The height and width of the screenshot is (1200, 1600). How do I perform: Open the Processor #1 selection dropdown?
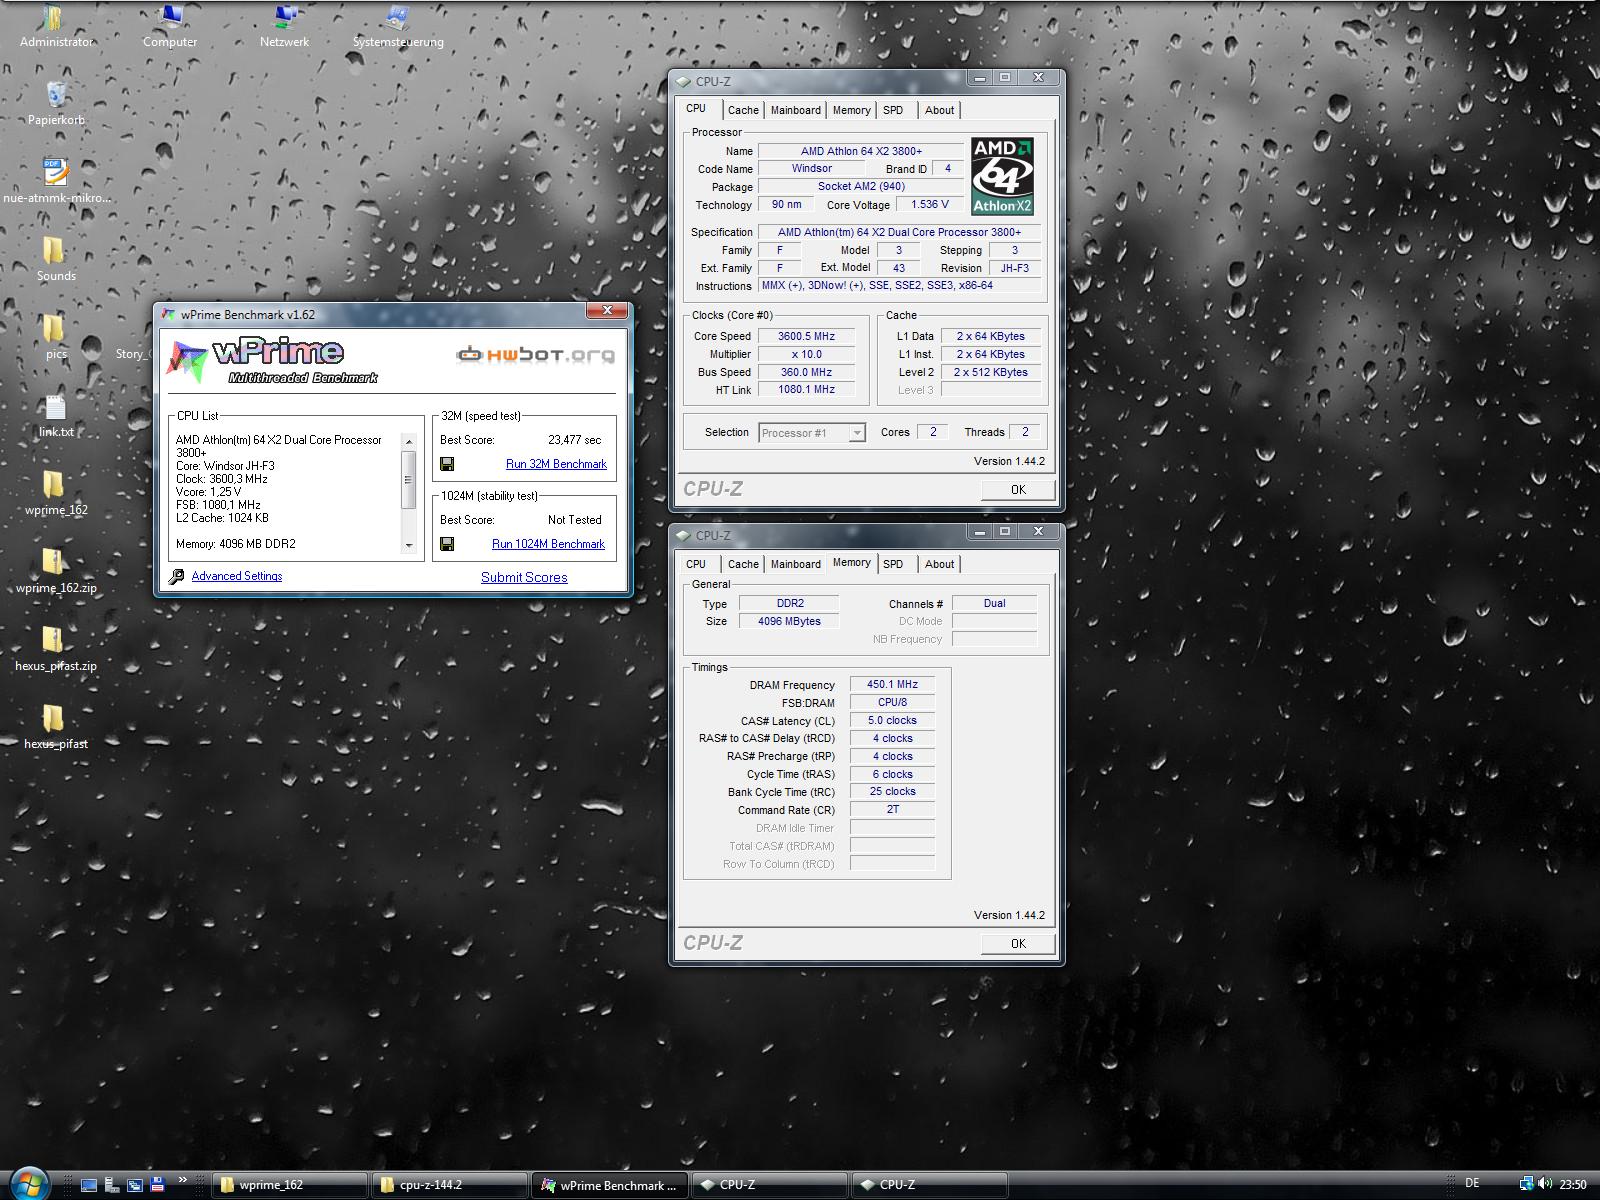click(x=811, y=433)
